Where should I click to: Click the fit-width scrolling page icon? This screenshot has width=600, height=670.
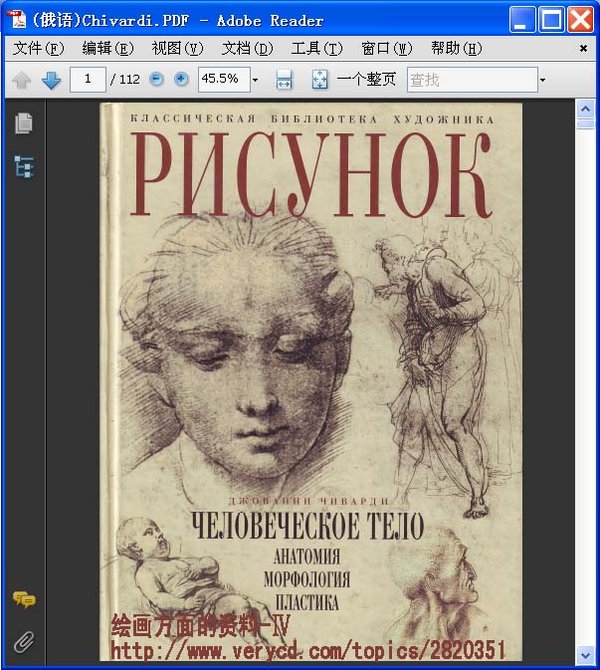(284, 79)
